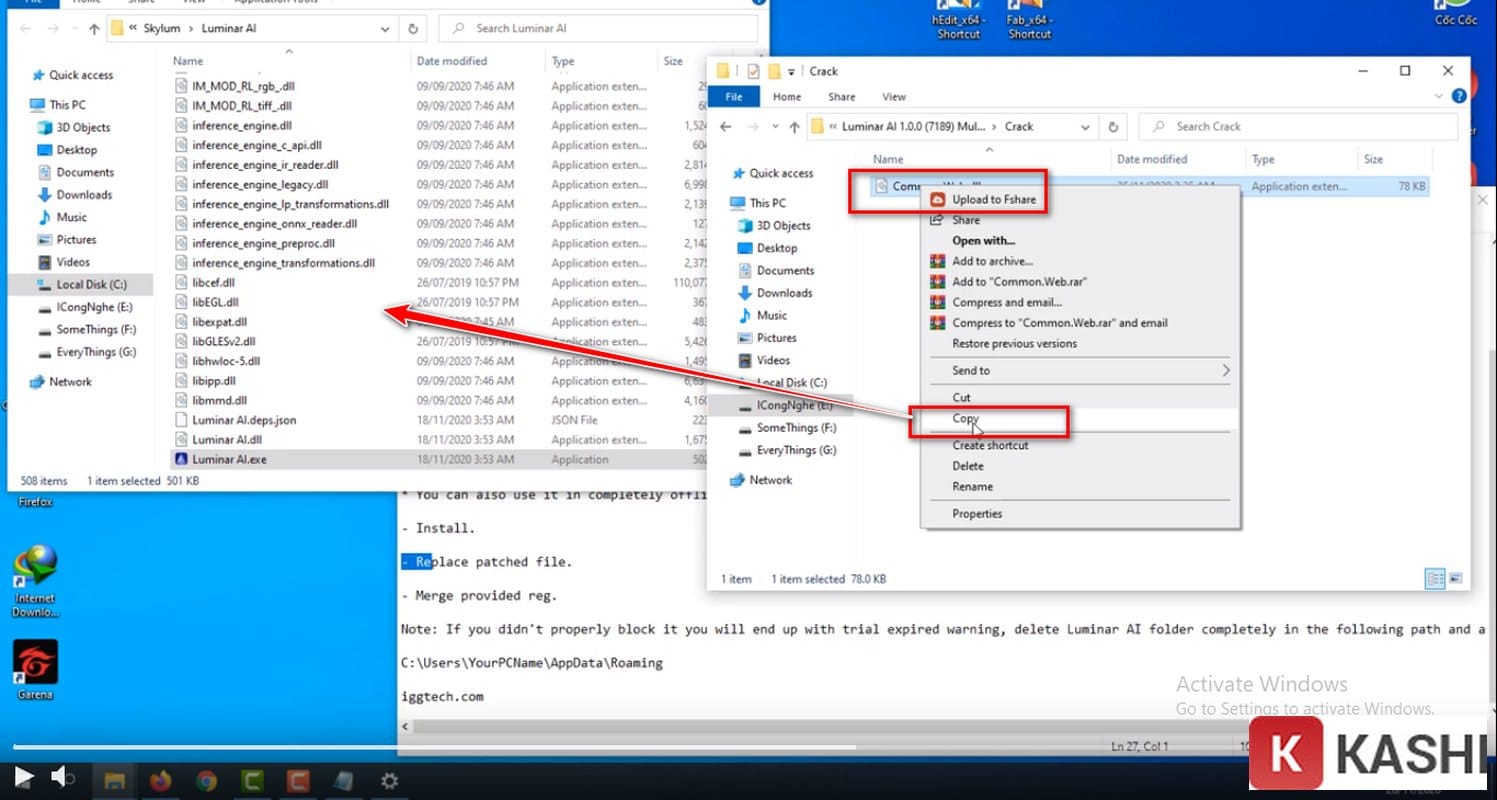Open Home tab in Crack window

tap(787, 97)
